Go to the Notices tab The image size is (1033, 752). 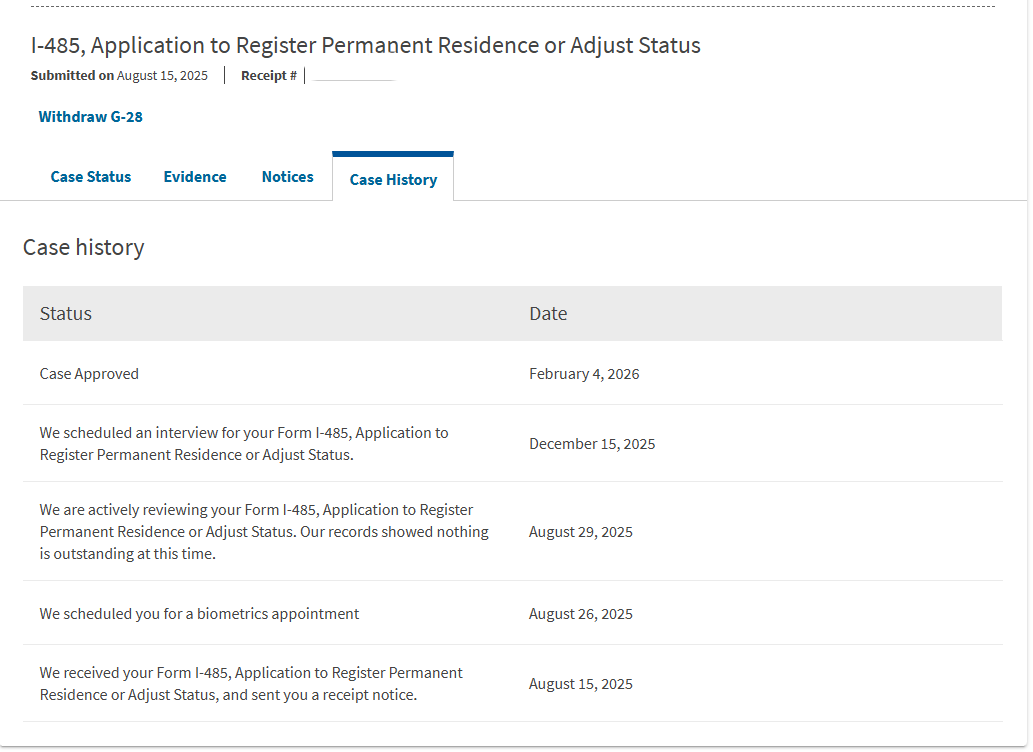coord(287,177)
